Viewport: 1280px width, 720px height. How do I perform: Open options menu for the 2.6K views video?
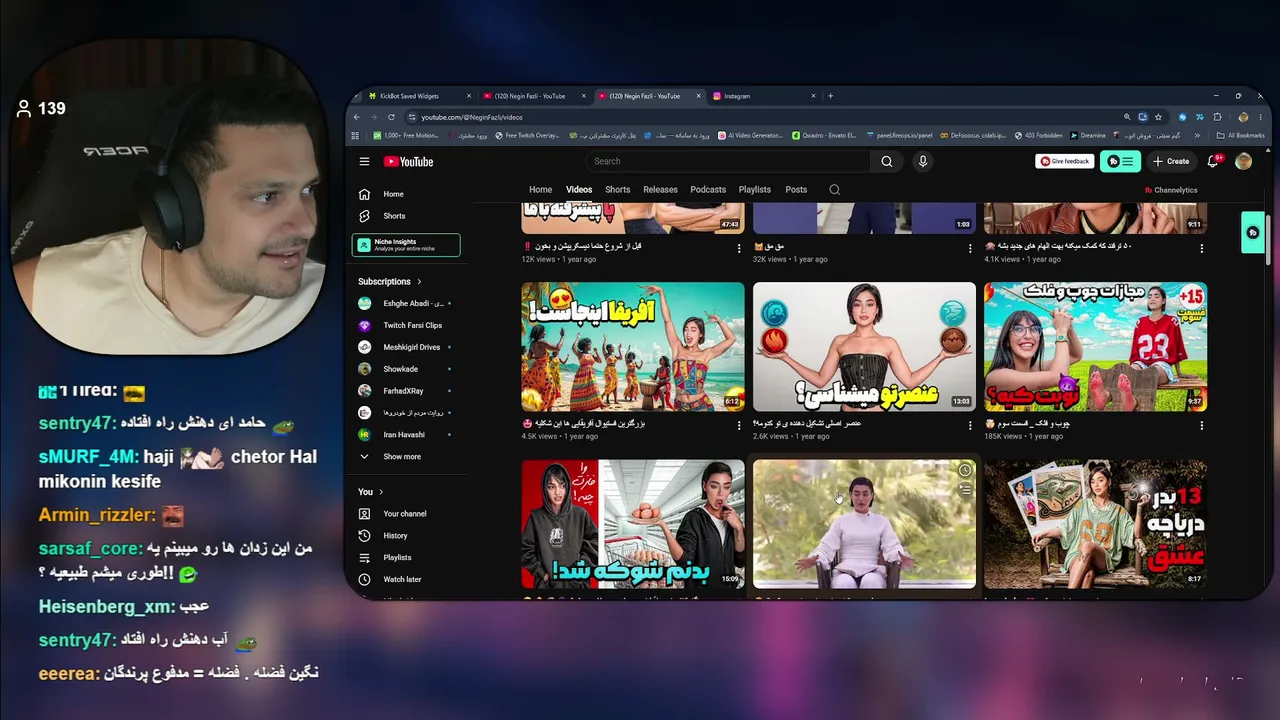pos(970,426)
